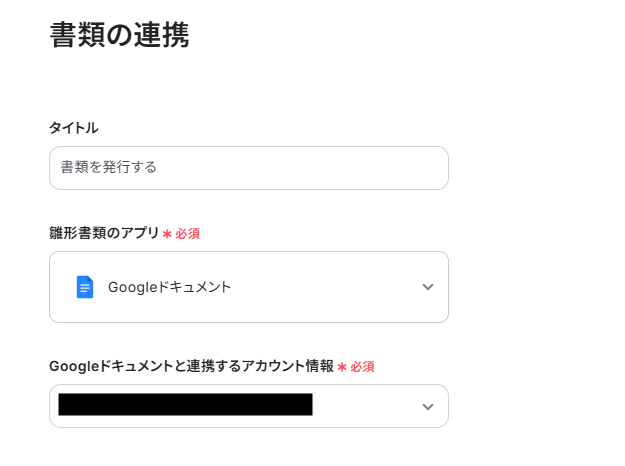Expand the 雛形書類のアプリ dropdown chevron

(428, 287)
